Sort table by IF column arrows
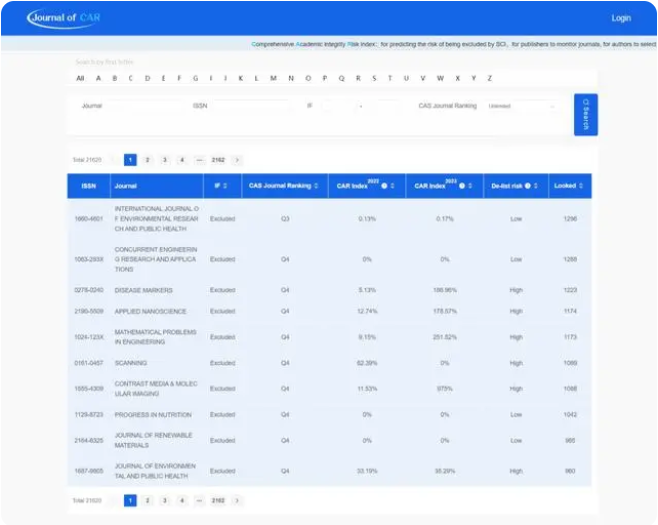The height and width of the screenshot is (525, 658). (x=225, y=186)
